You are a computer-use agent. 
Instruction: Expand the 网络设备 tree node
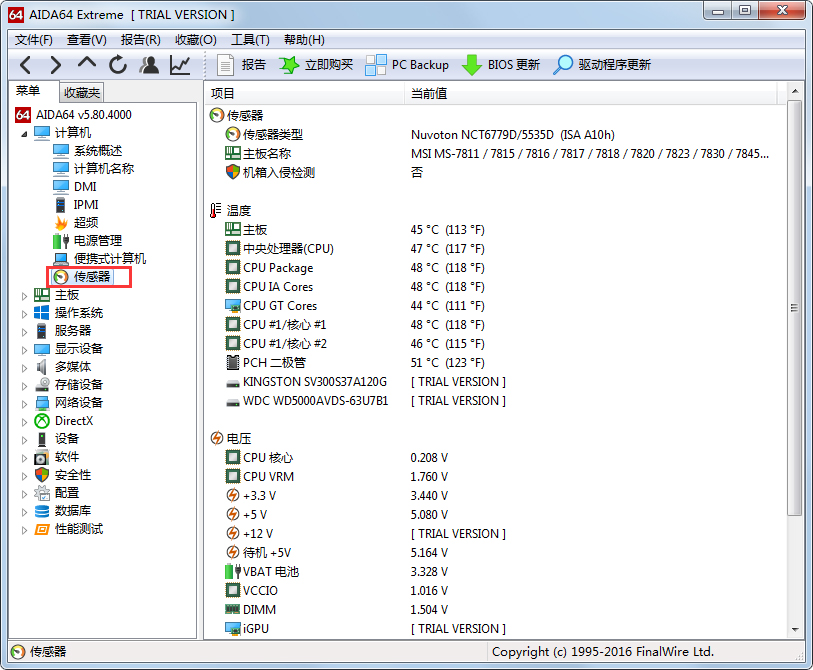coord(24,404)
